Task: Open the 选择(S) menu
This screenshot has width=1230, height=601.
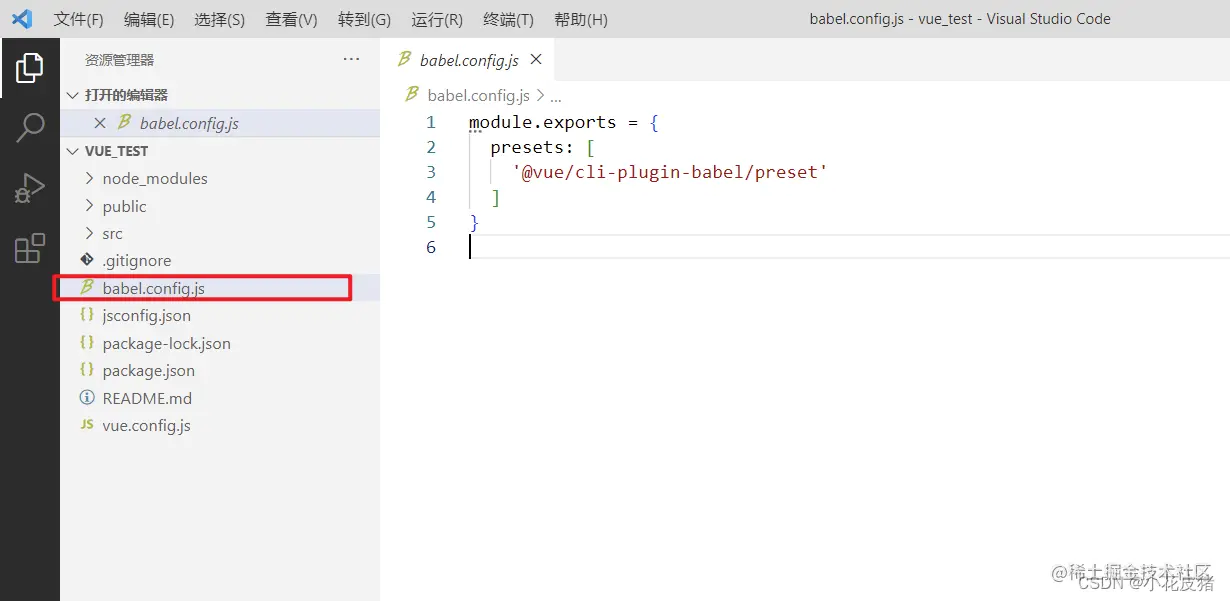Action: click(x=220, y=19)
